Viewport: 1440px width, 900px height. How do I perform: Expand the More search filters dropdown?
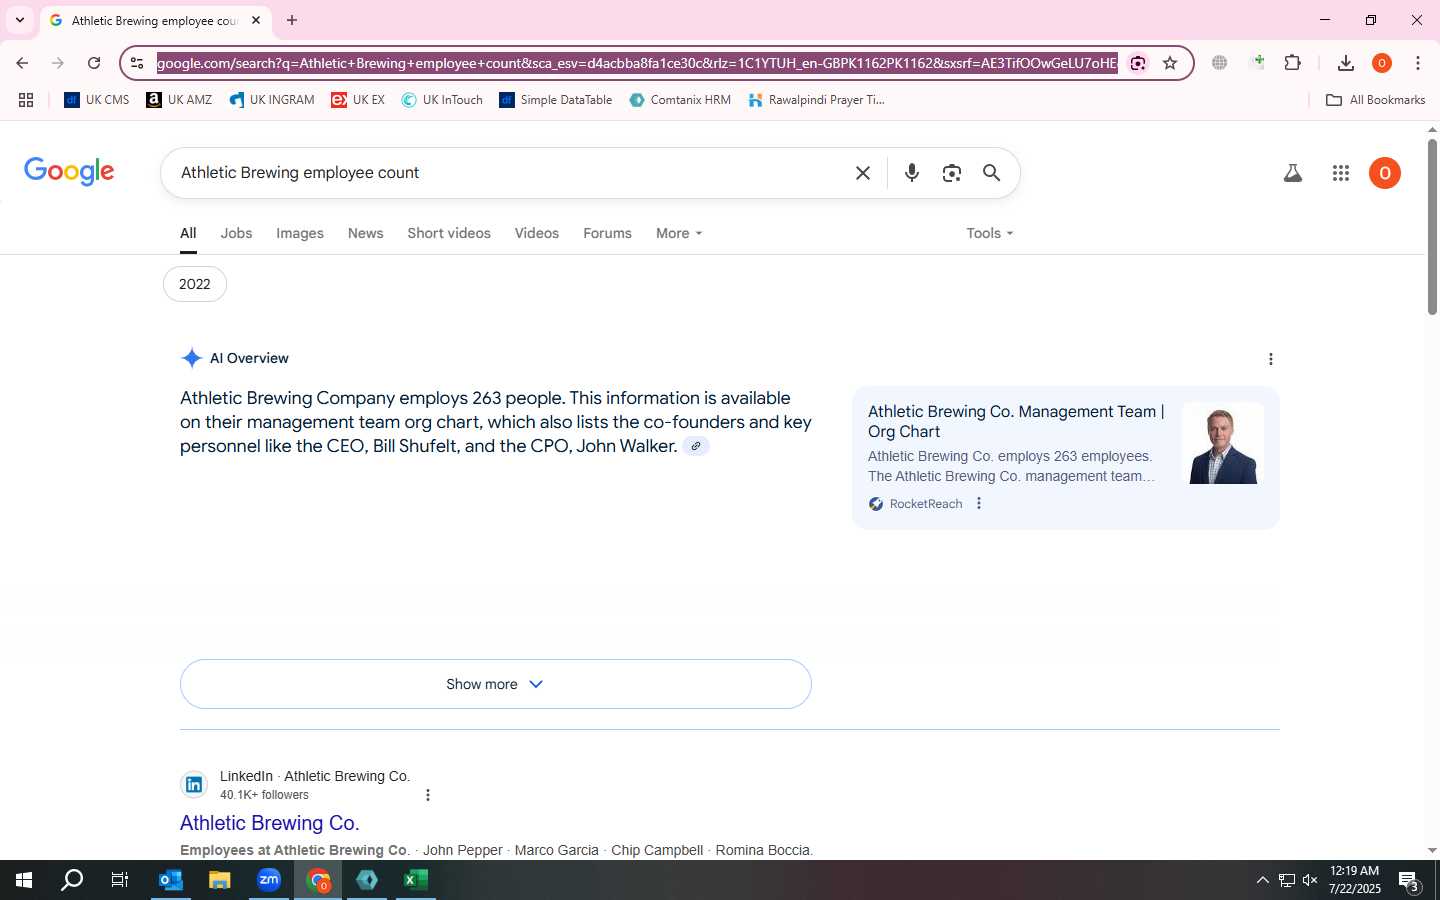[679, 233]
